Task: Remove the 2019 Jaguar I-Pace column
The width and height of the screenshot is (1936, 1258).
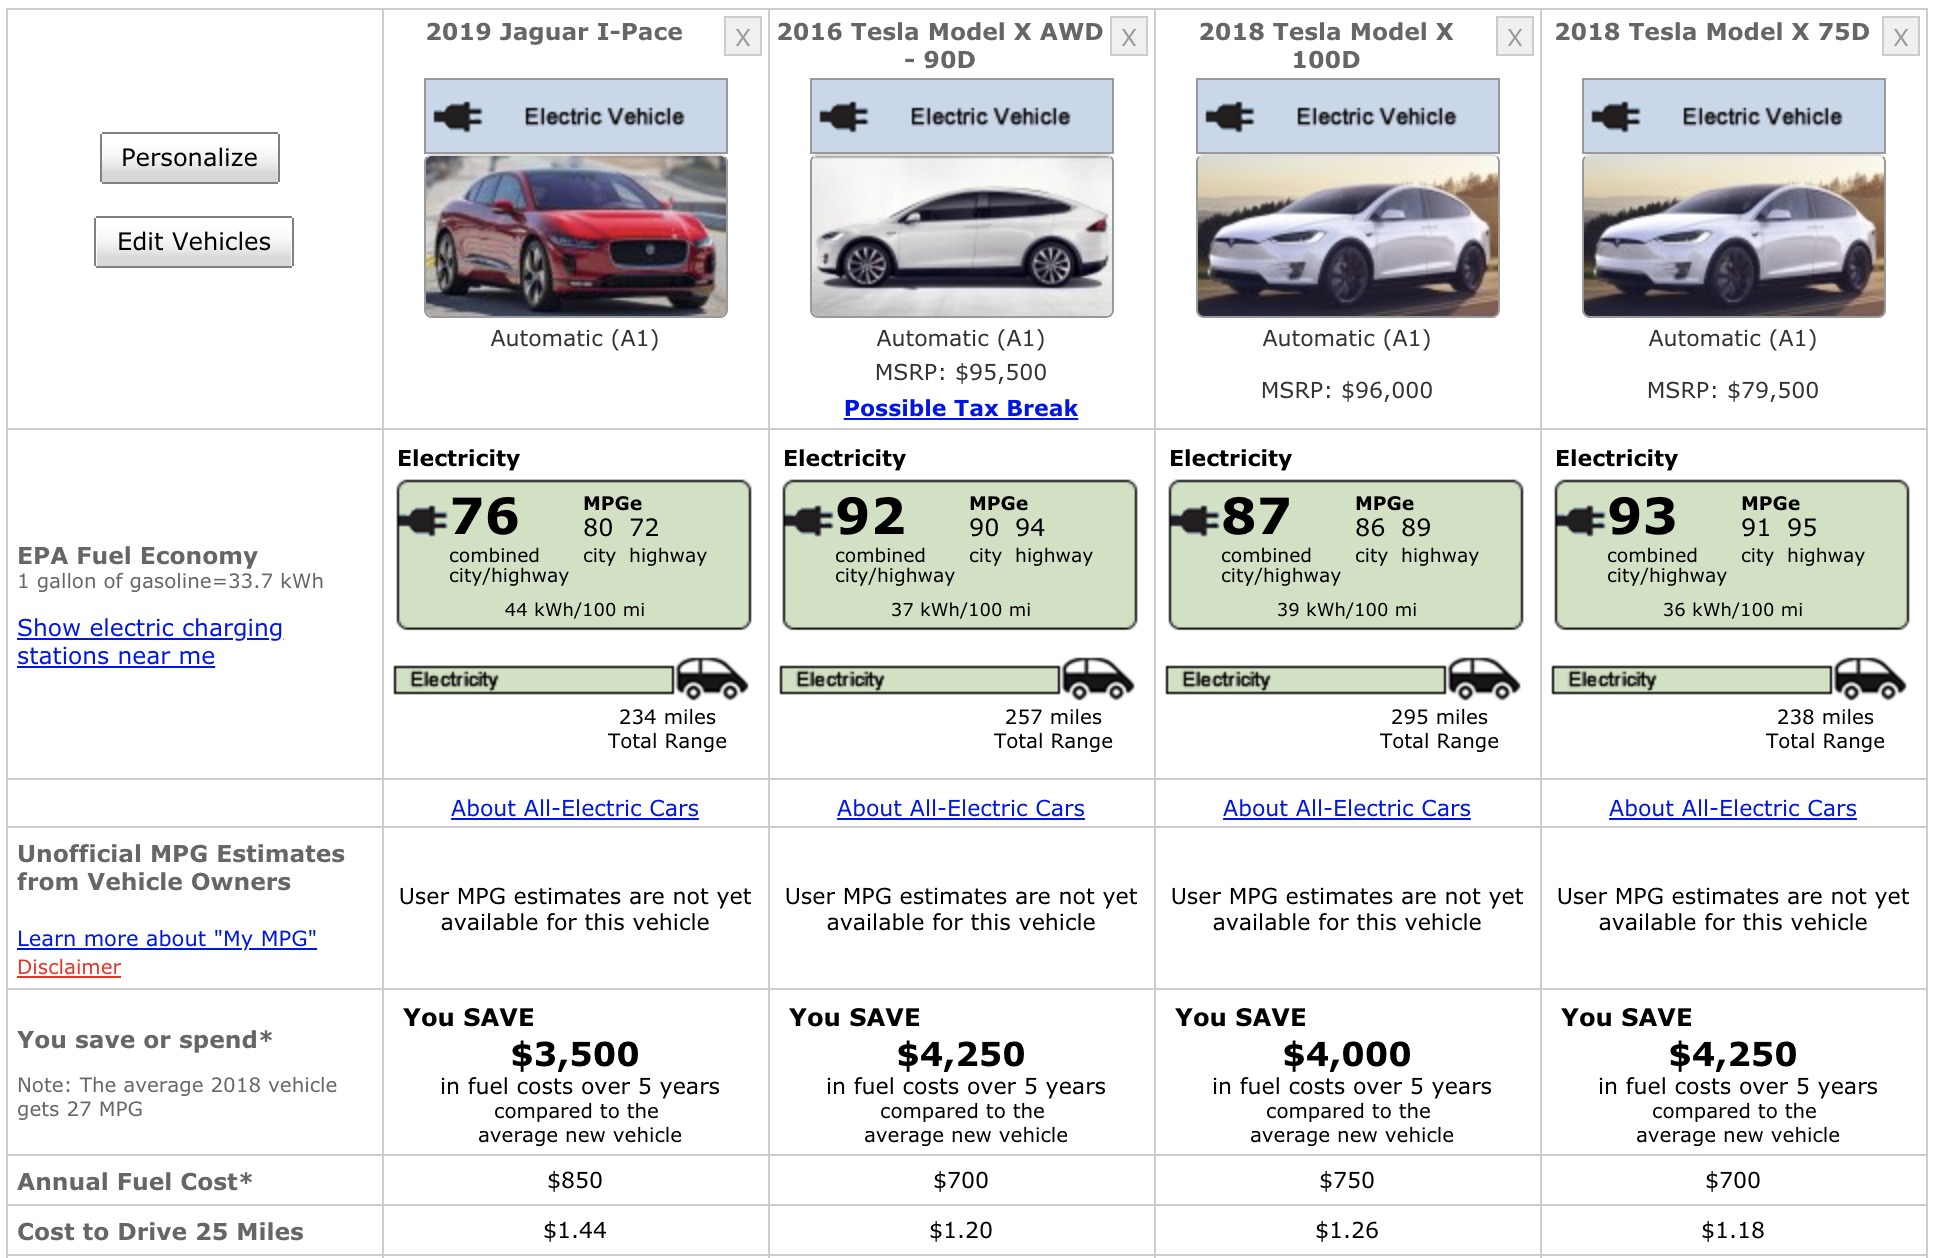Action: pos(743,38)
